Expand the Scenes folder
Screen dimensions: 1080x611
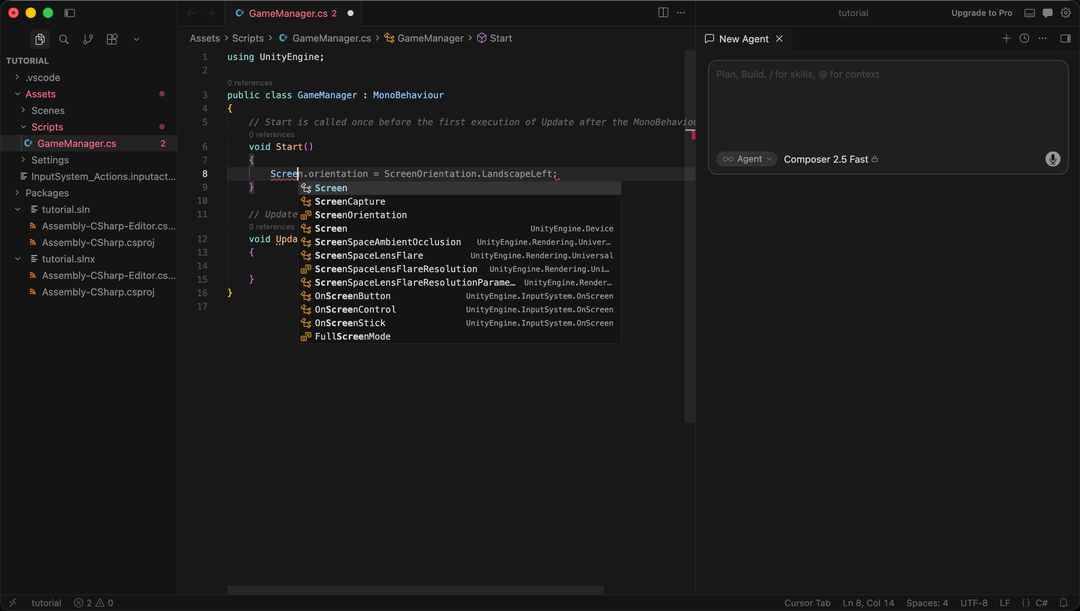click(x=88, y=110)
